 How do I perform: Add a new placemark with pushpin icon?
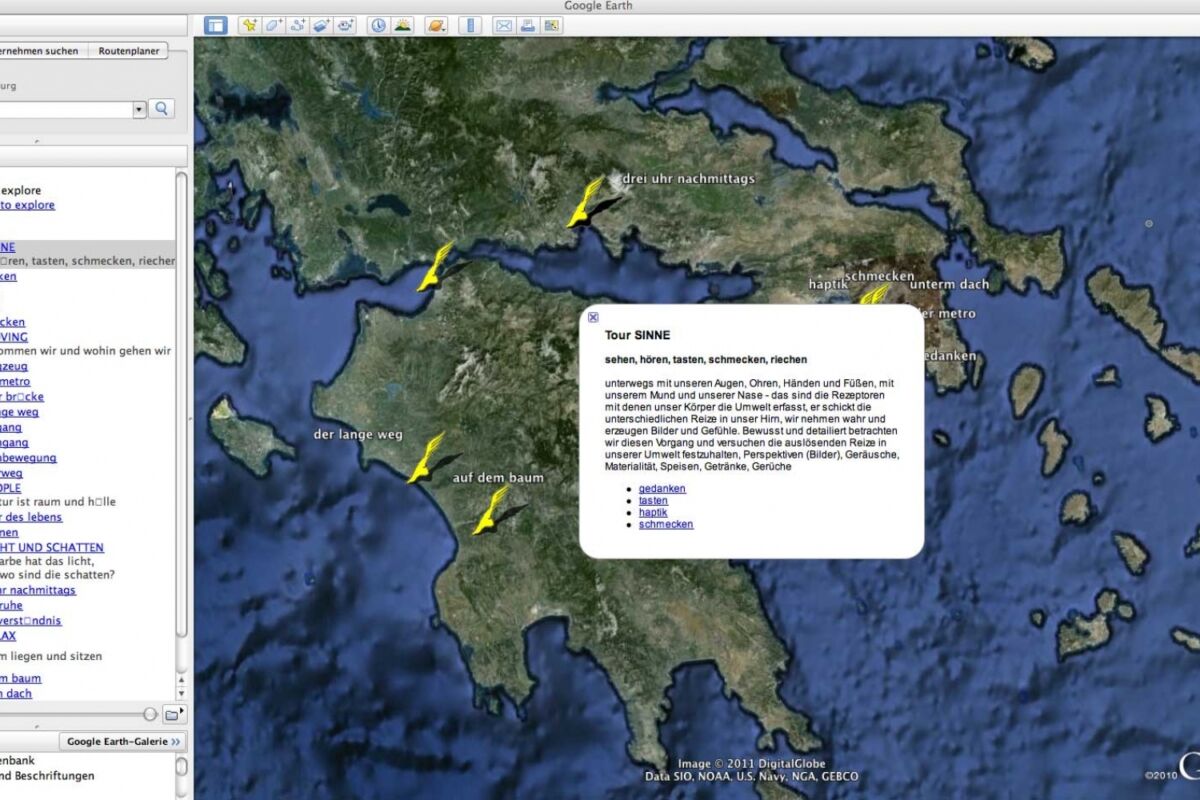[x=249, y=25]
